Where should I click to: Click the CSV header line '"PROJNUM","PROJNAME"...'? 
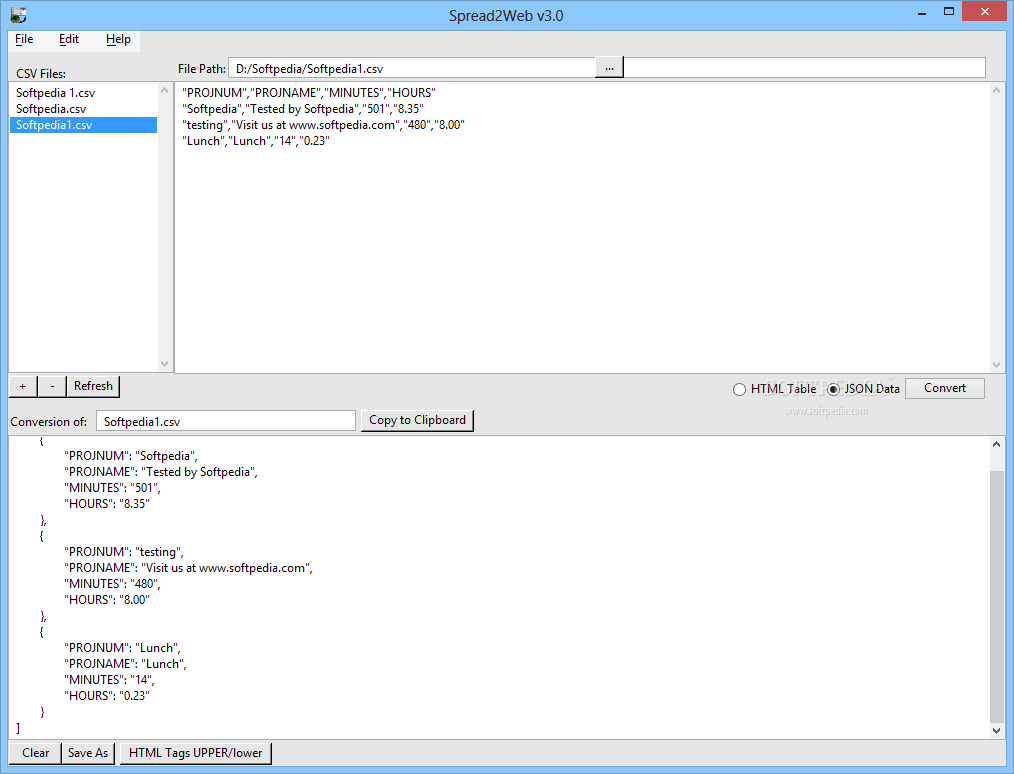(309, 93)
